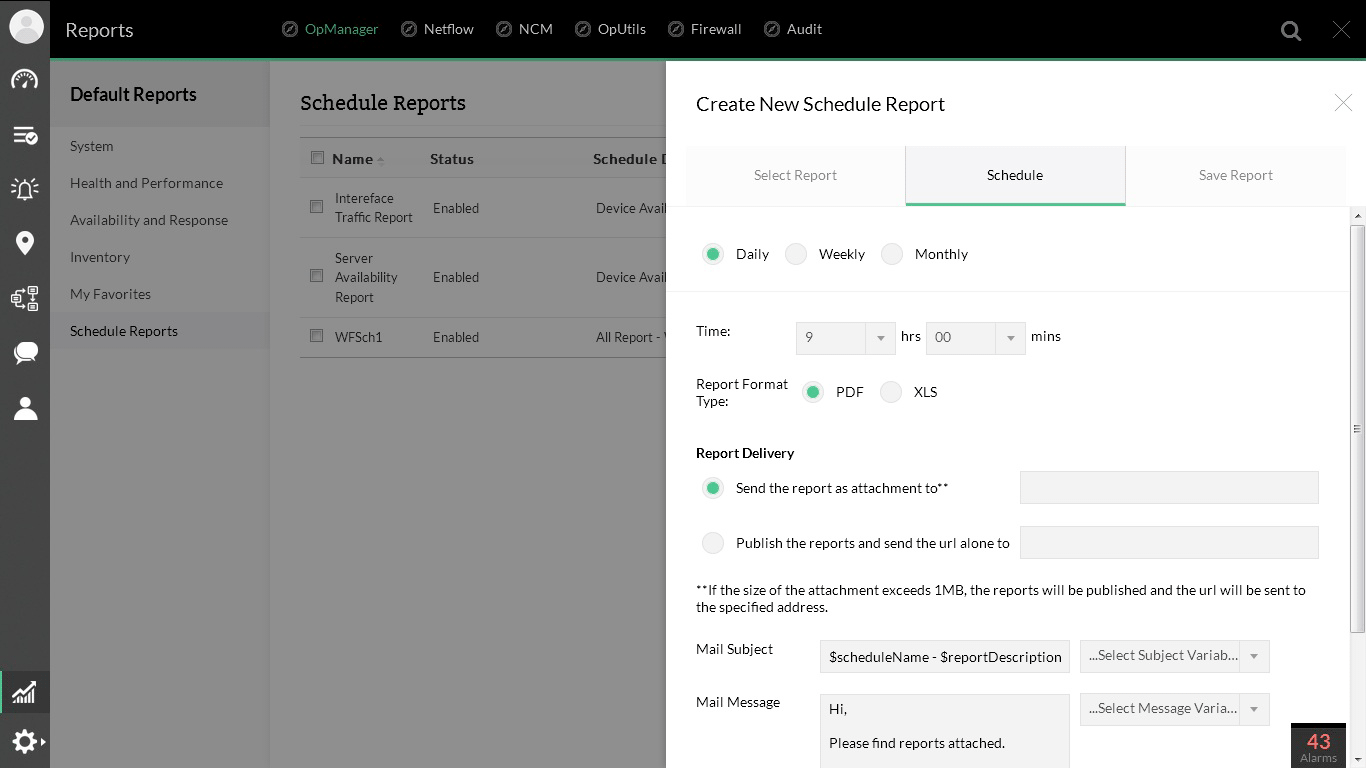
Task: Check the WFSch1 report checkbox
Action: click(x=317, y=336)
